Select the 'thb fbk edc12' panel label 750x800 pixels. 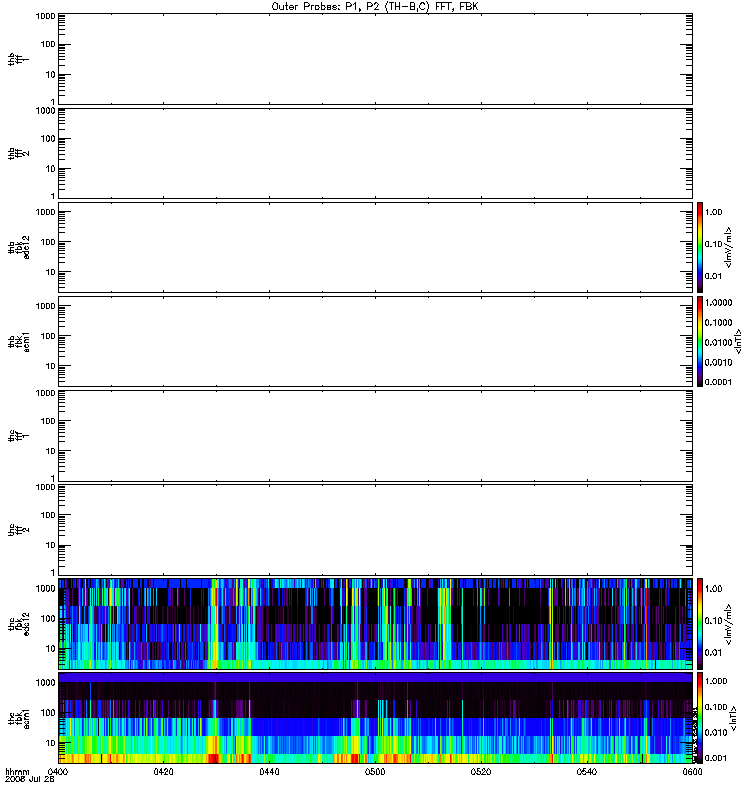(x=18, y=247)
